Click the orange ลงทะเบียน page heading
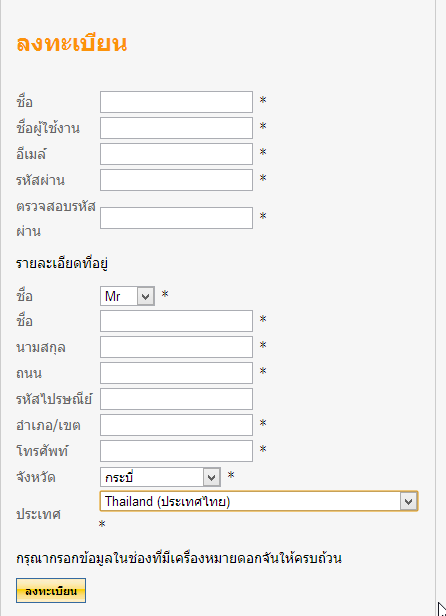The image size is (446, 616). pyautogui.click(x=72, y=43)
